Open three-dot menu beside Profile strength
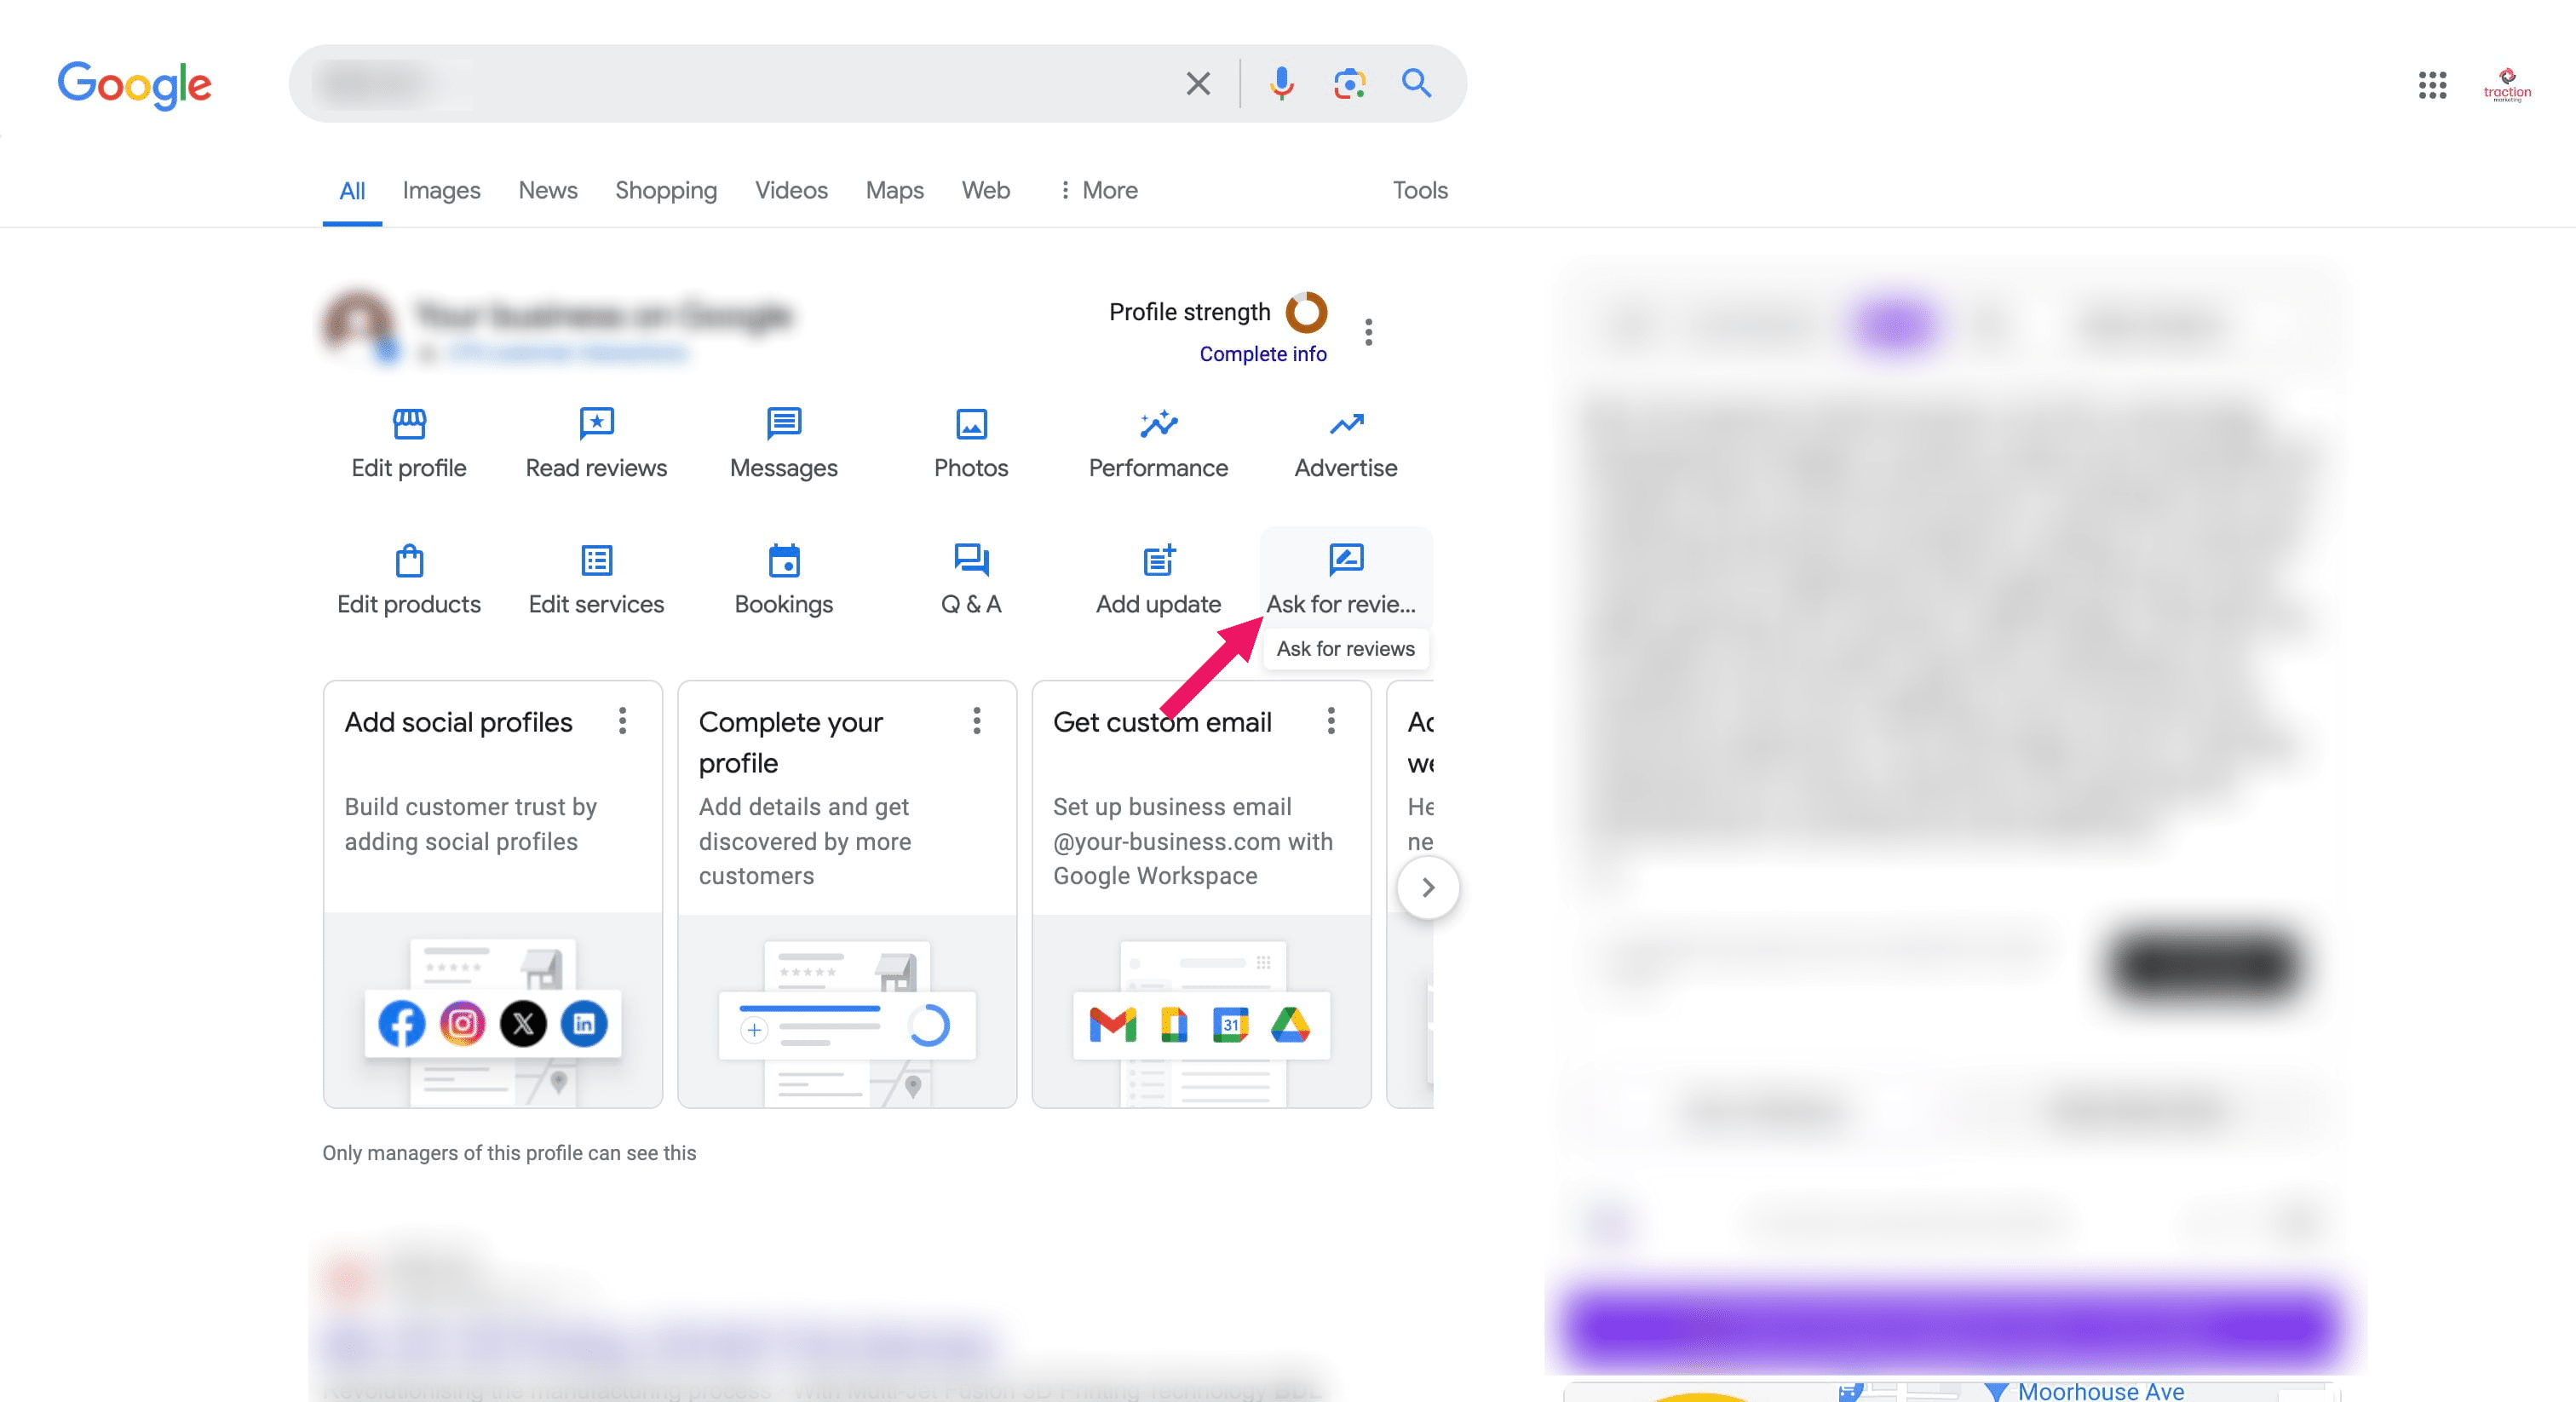Image resolution: width=2576 pixels, height=1402 pixels. [1368, 332]
